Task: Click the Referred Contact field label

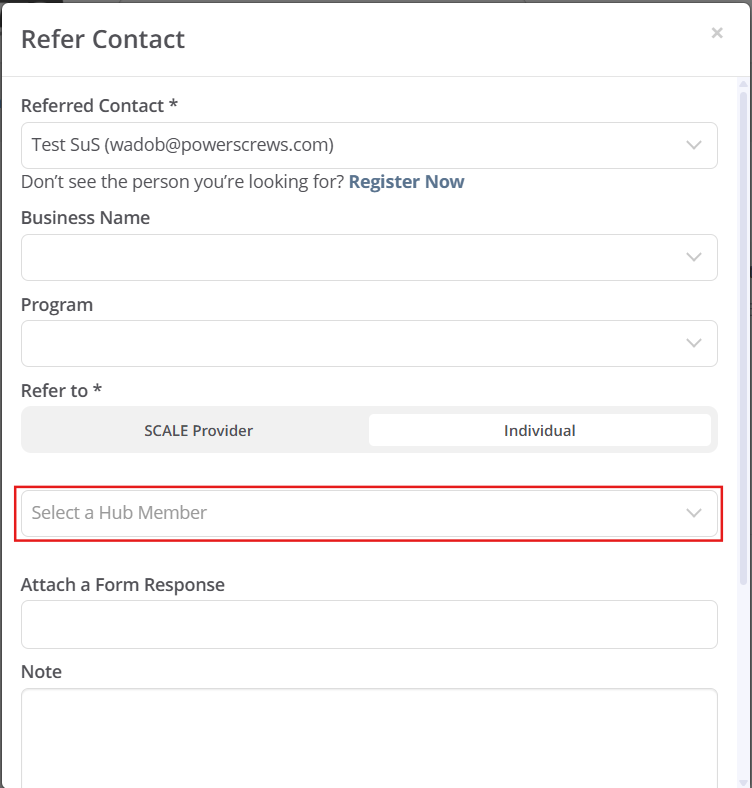Action: [99, 106]
